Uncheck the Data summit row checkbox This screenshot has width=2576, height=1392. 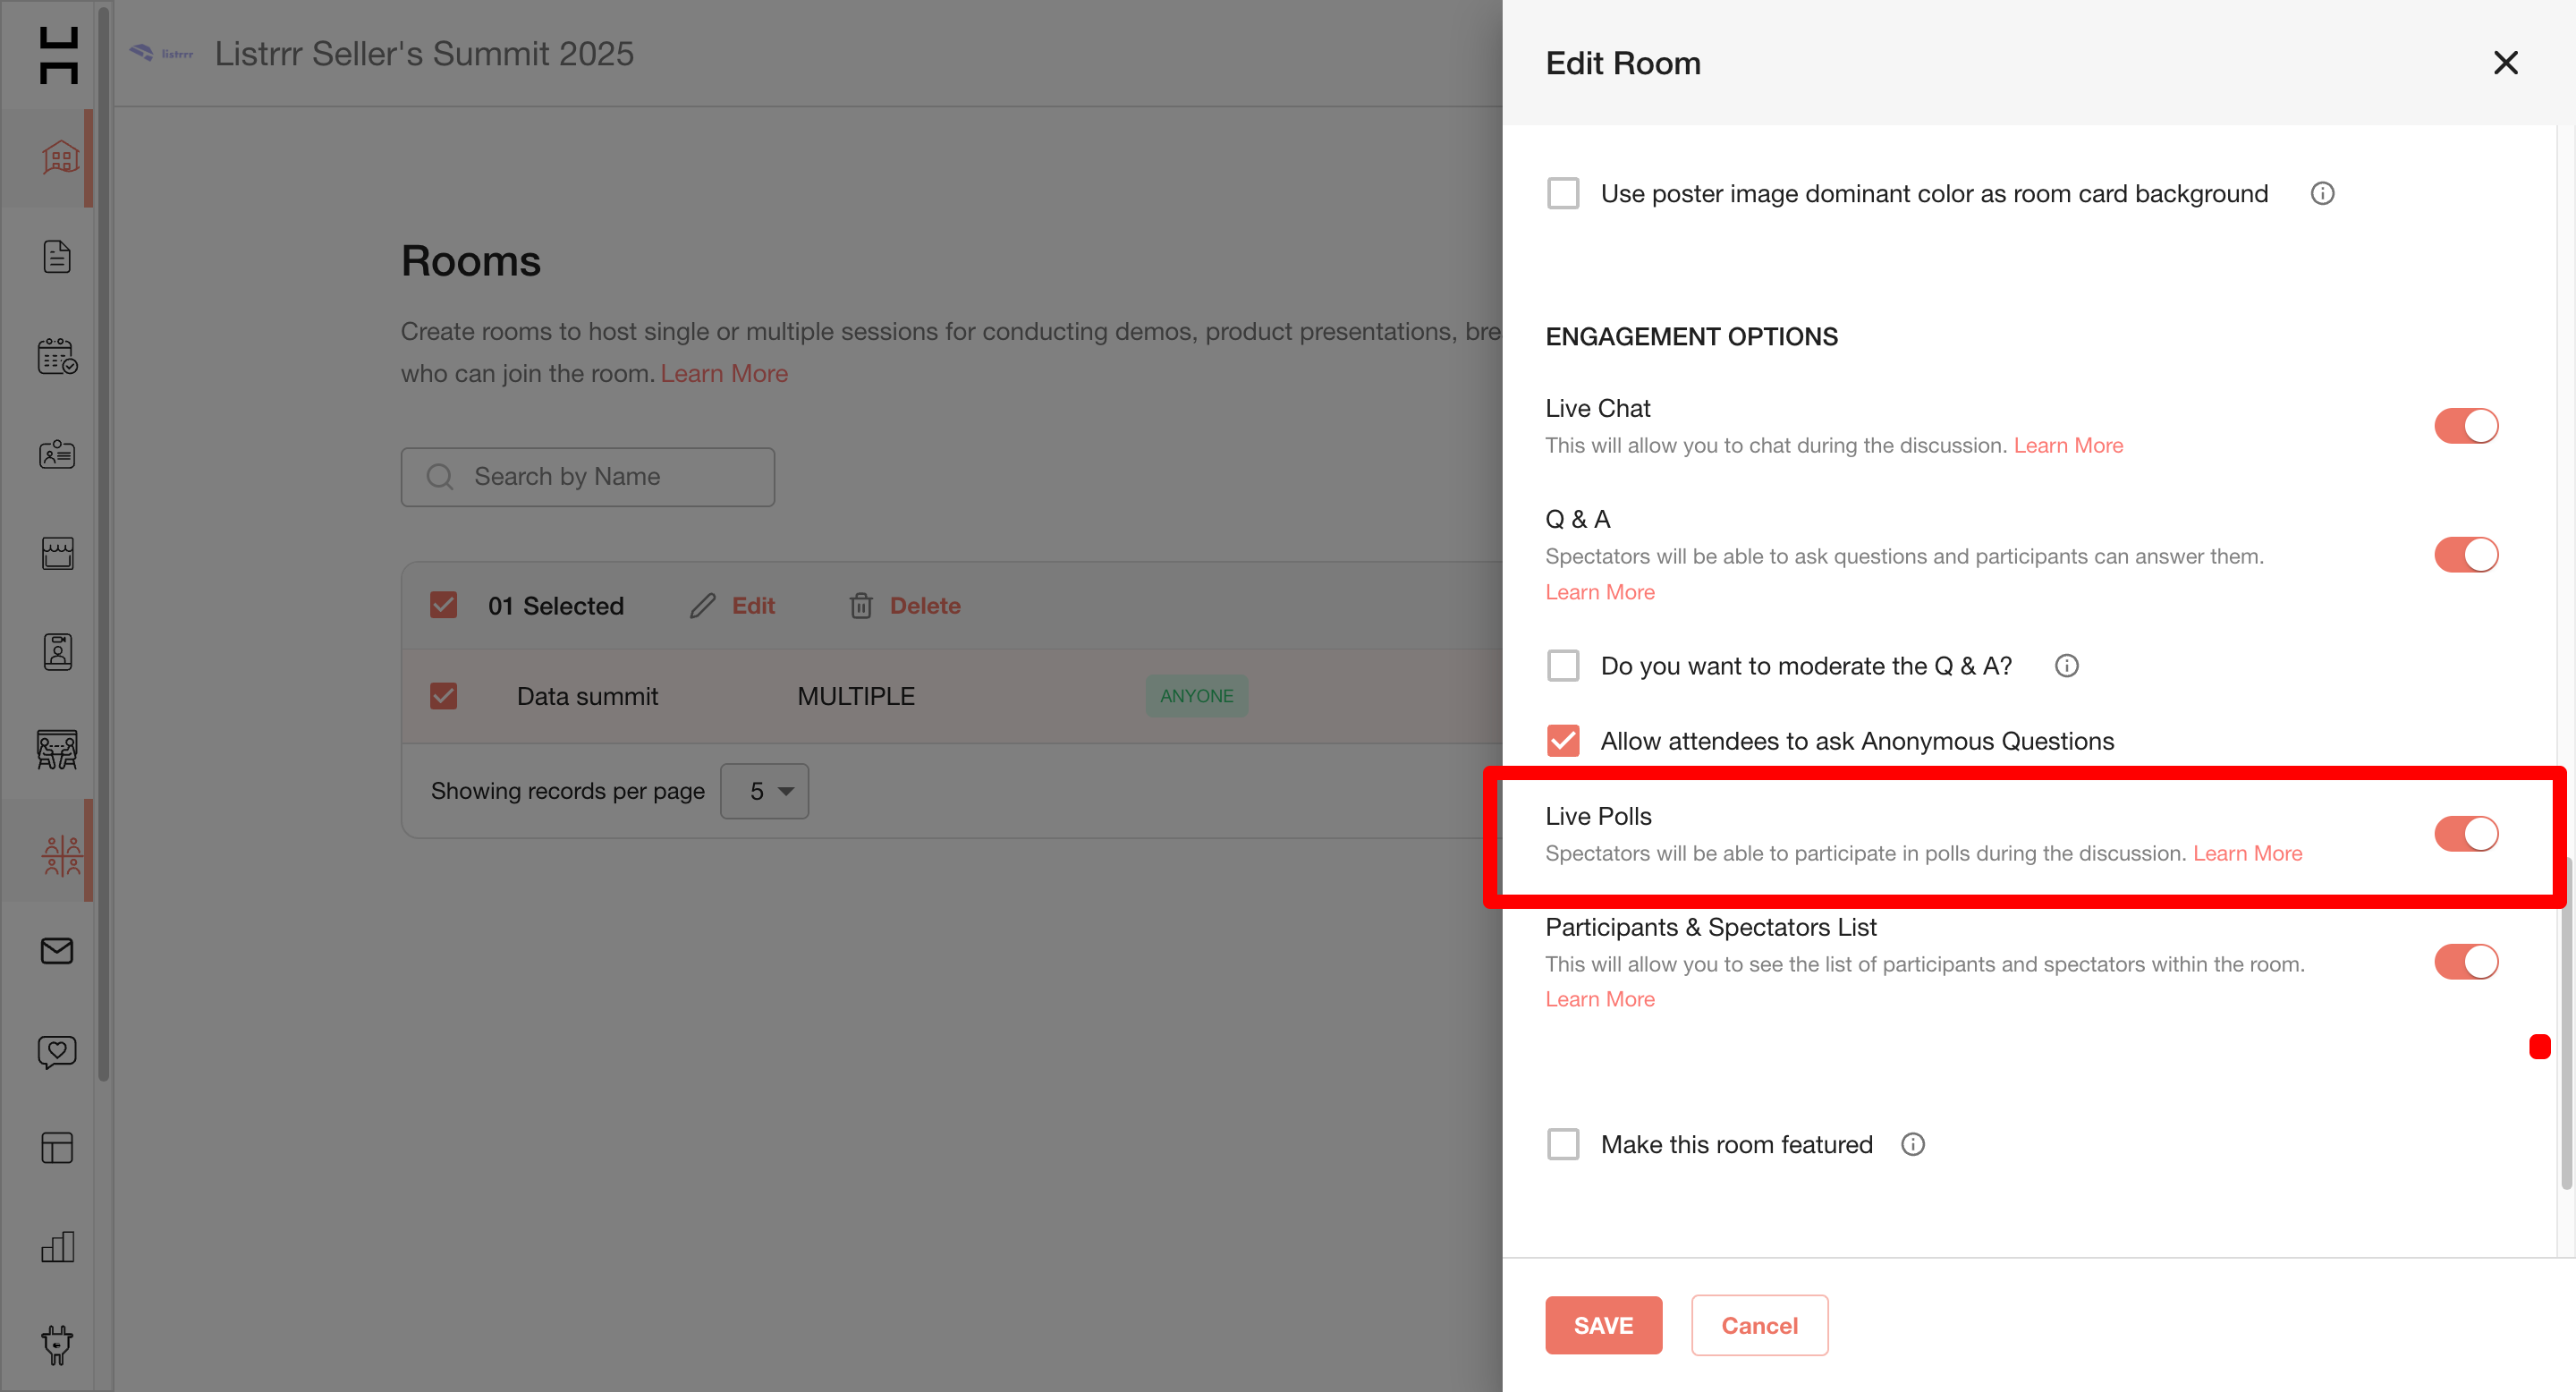443,696
